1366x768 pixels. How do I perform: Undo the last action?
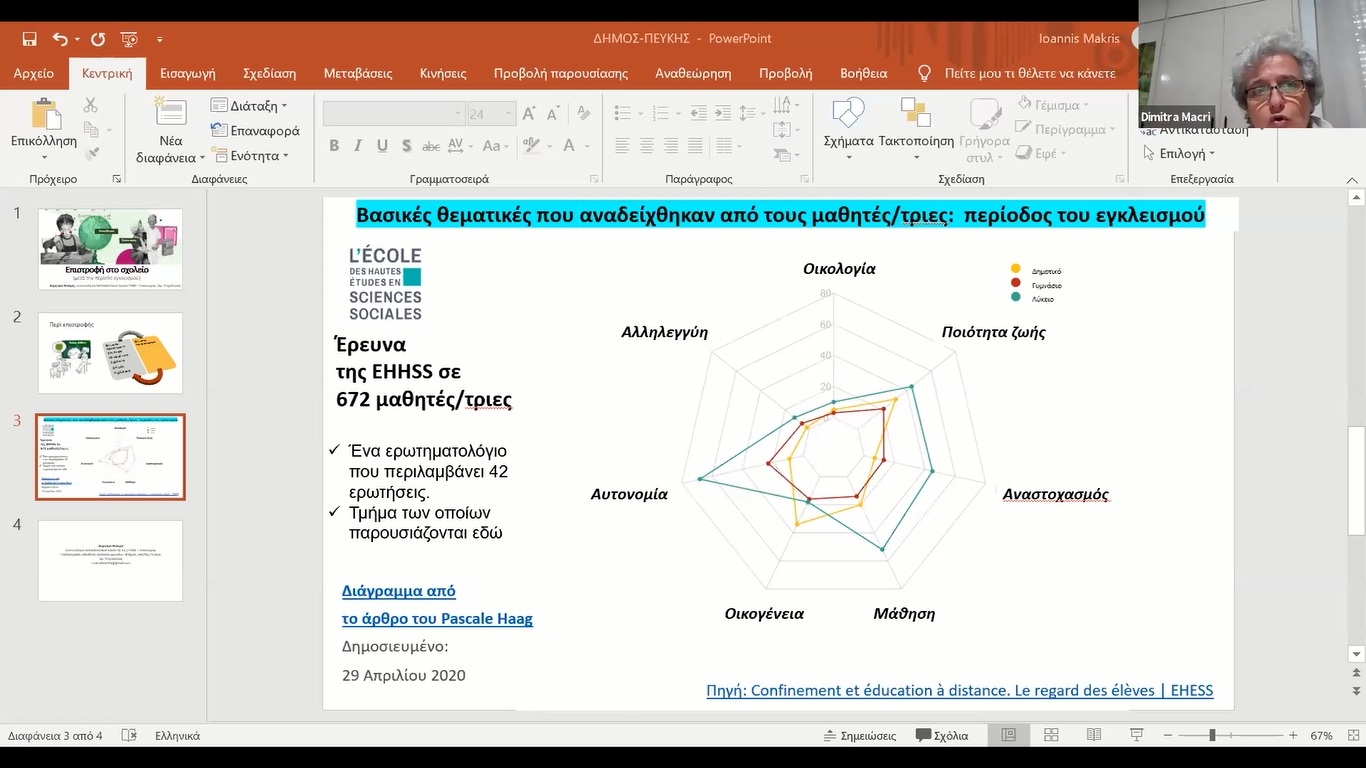(x=59, y=39)
